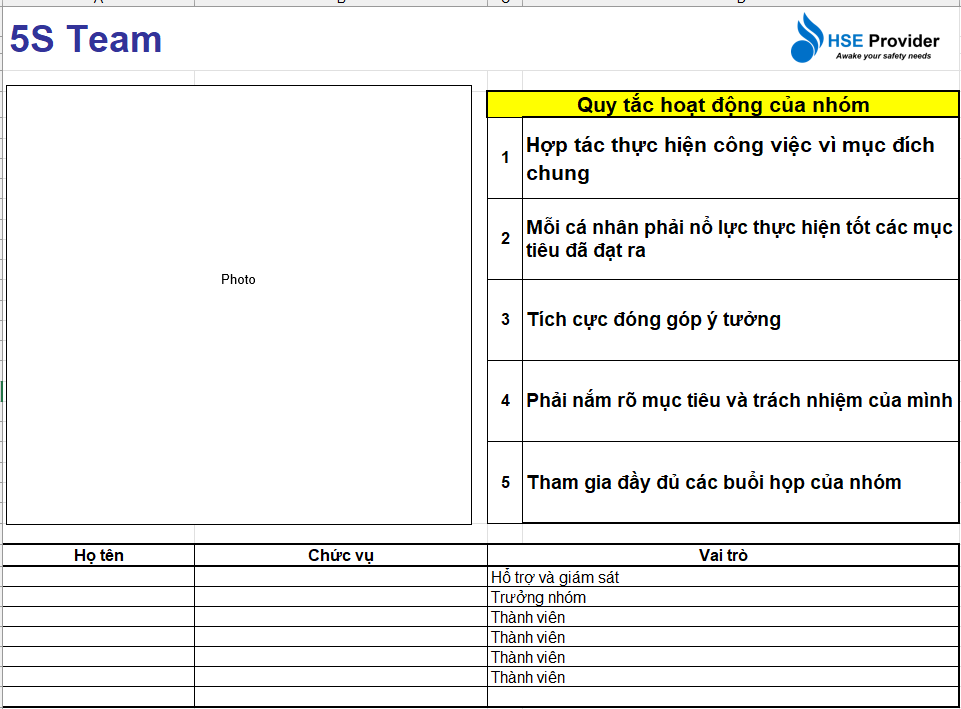Screen dimensions: 961x709
Task: Select the 'Họ tên' column header
Action: pyautogui.click(x=99, y=555)
